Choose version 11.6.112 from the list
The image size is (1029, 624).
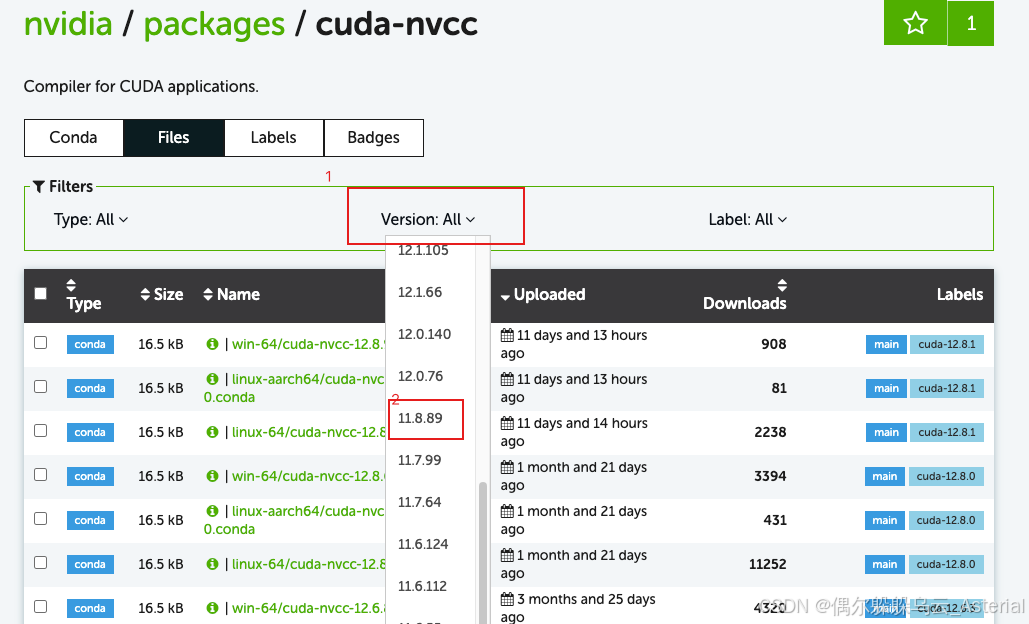[422, 586]
